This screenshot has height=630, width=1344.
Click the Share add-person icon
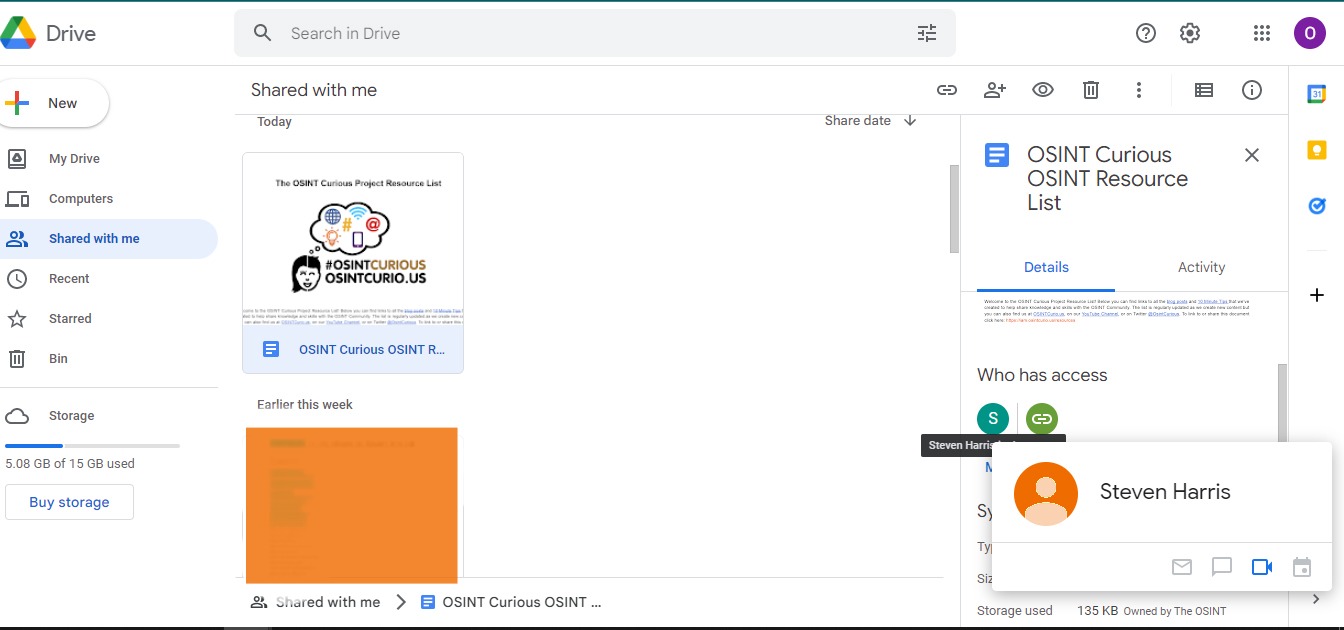tap(995, 90)
